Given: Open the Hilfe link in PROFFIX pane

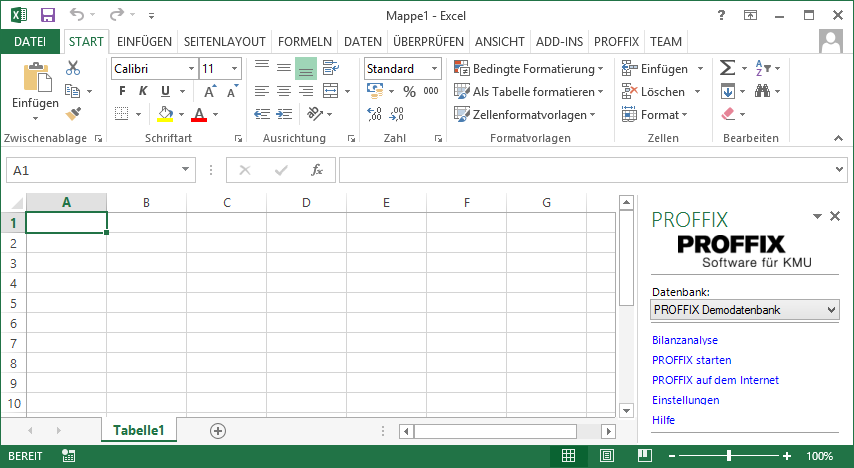Looking at the screenshot, I should [x=663, y=420].
